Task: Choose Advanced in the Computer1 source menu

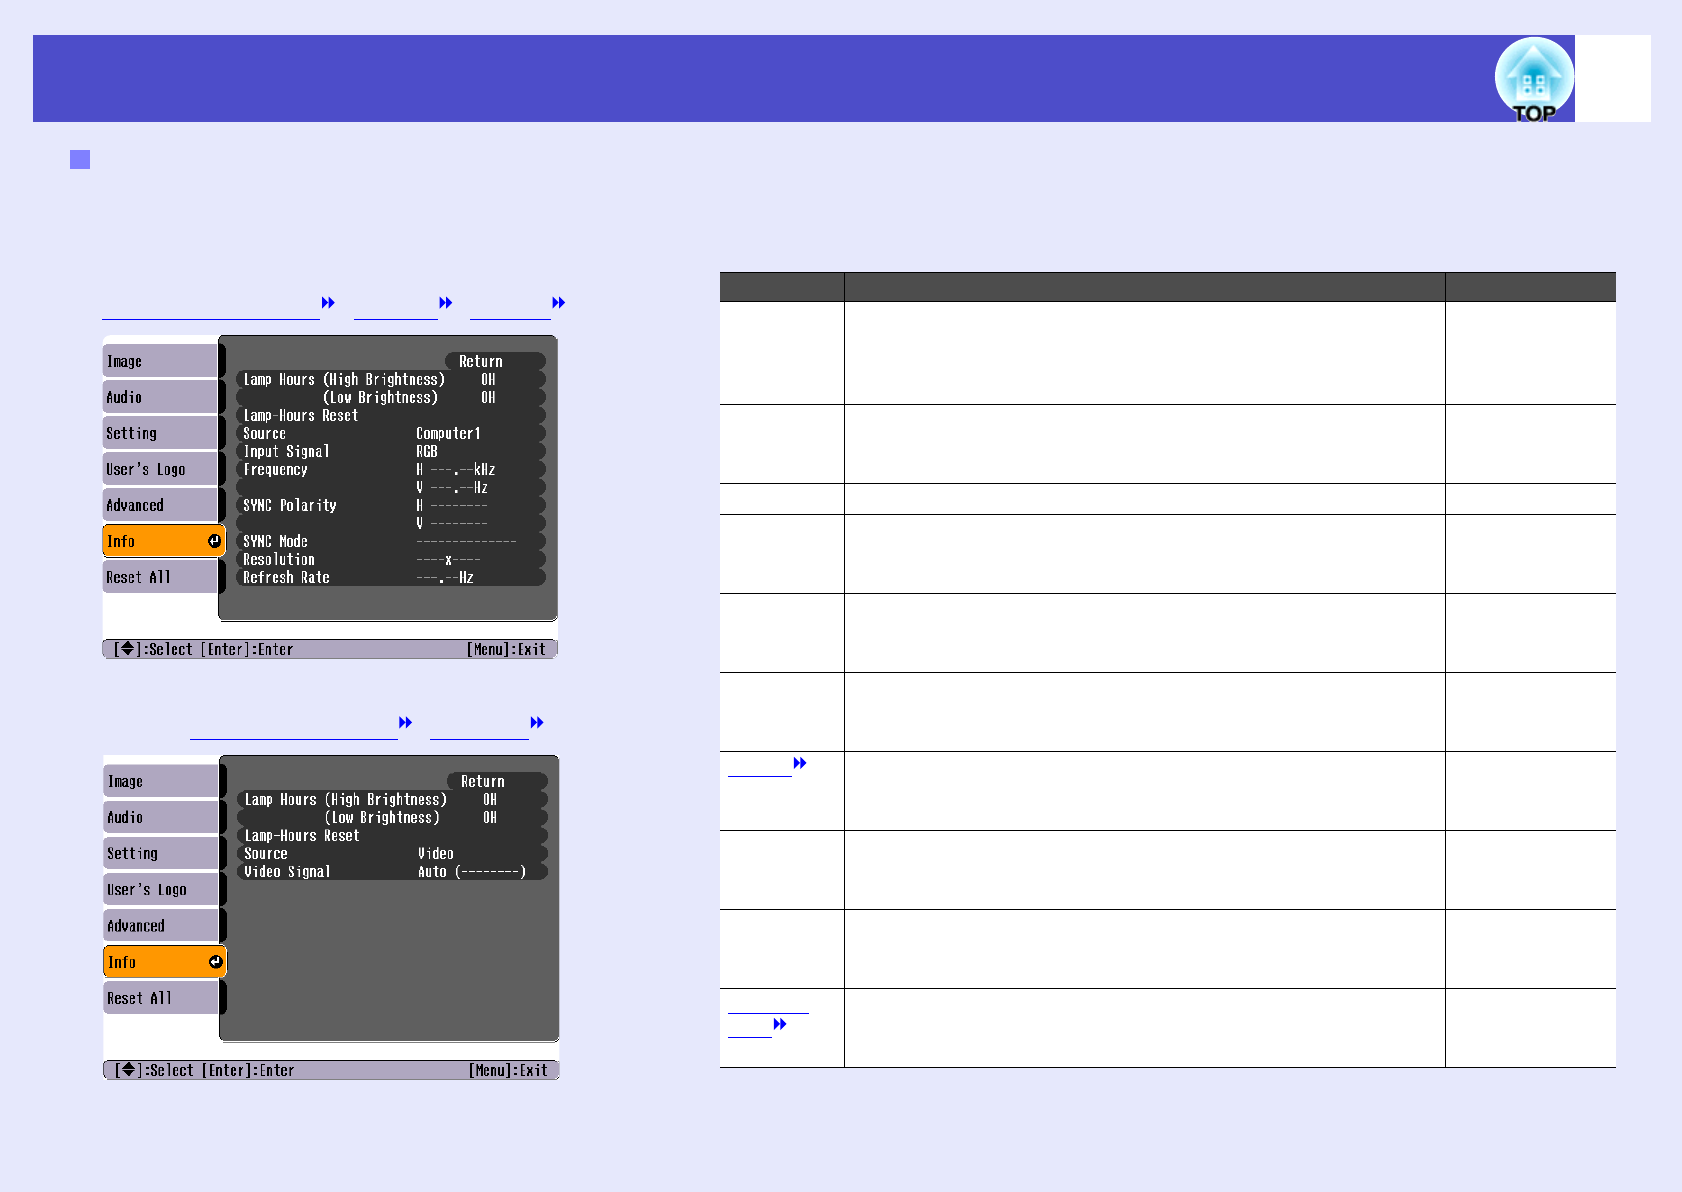Action: pos(160,505)
